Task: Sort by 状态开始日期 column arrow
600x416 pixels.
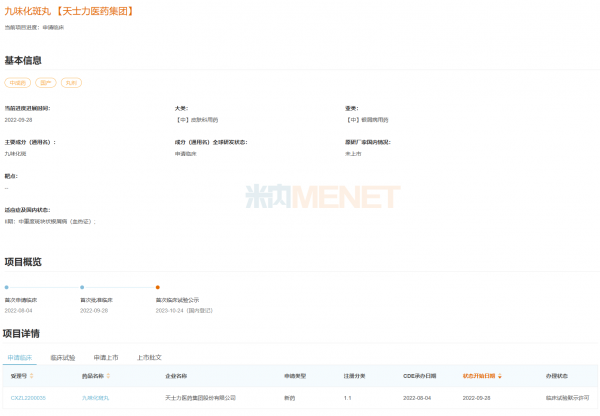Action: [500, 377]
